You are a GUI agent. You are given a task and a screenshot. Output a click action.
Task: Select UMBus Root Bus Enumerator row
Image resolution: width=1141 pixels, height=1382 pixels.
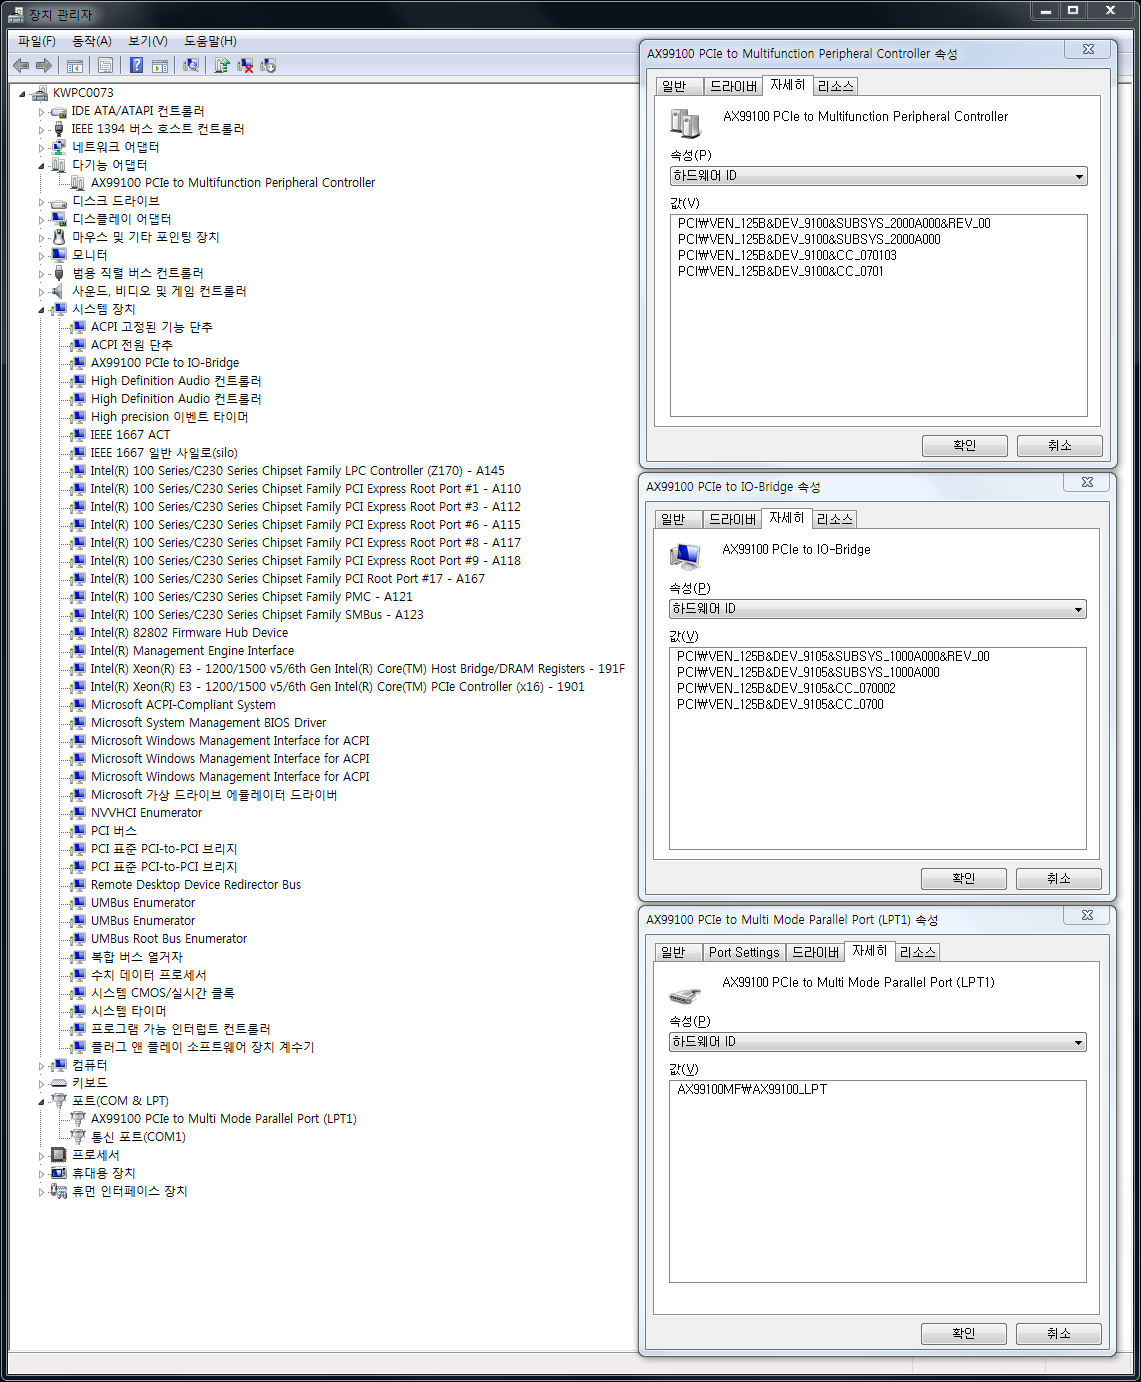point(169,939)
